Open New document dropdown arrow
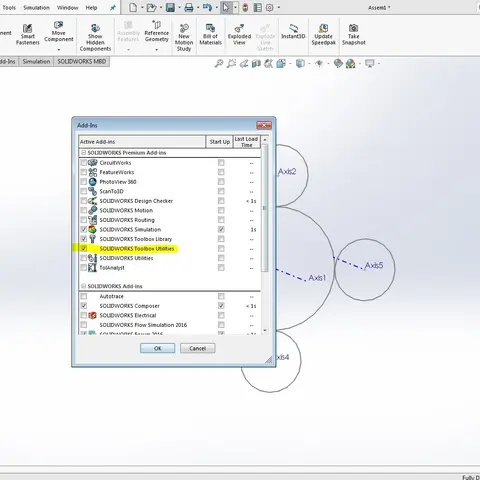The width and height of the screenshot is (480, 480). click(x=142, y=7)
